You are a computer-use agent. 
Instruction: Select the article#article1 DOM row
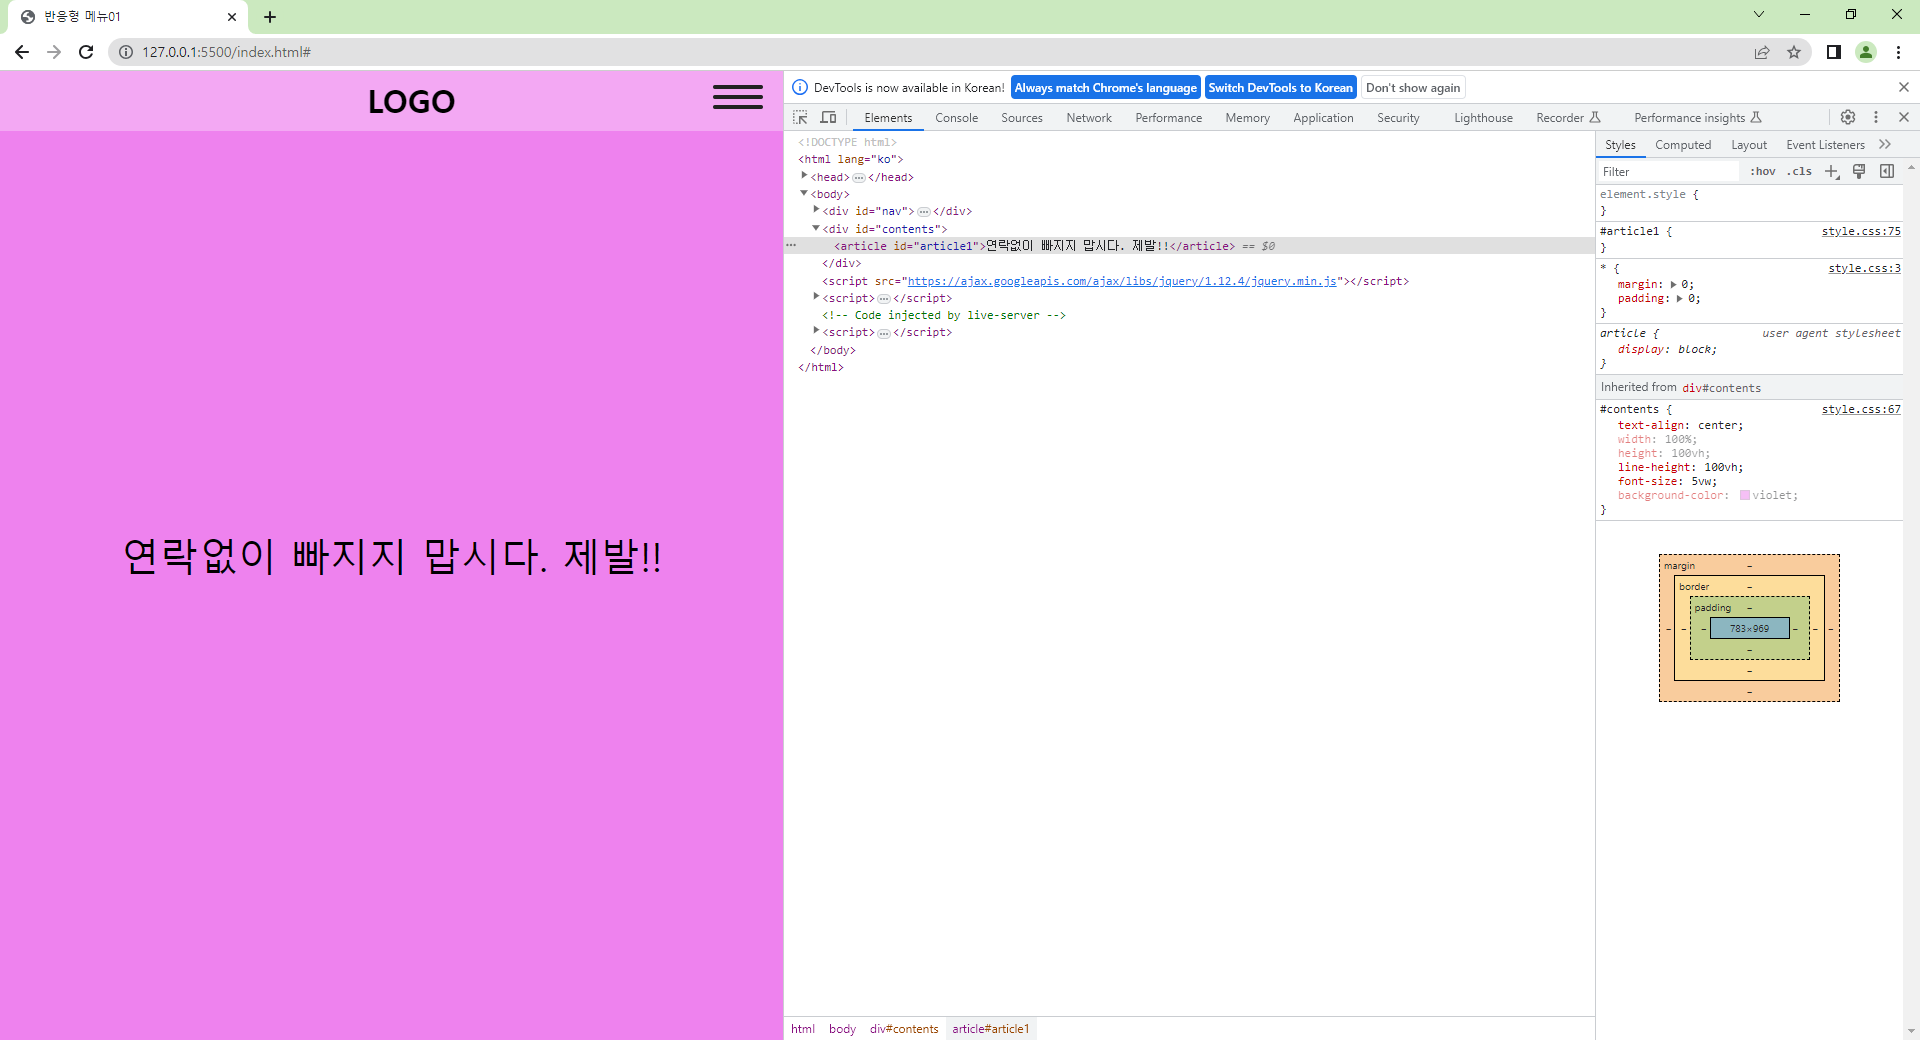(x=1189, y=246)
